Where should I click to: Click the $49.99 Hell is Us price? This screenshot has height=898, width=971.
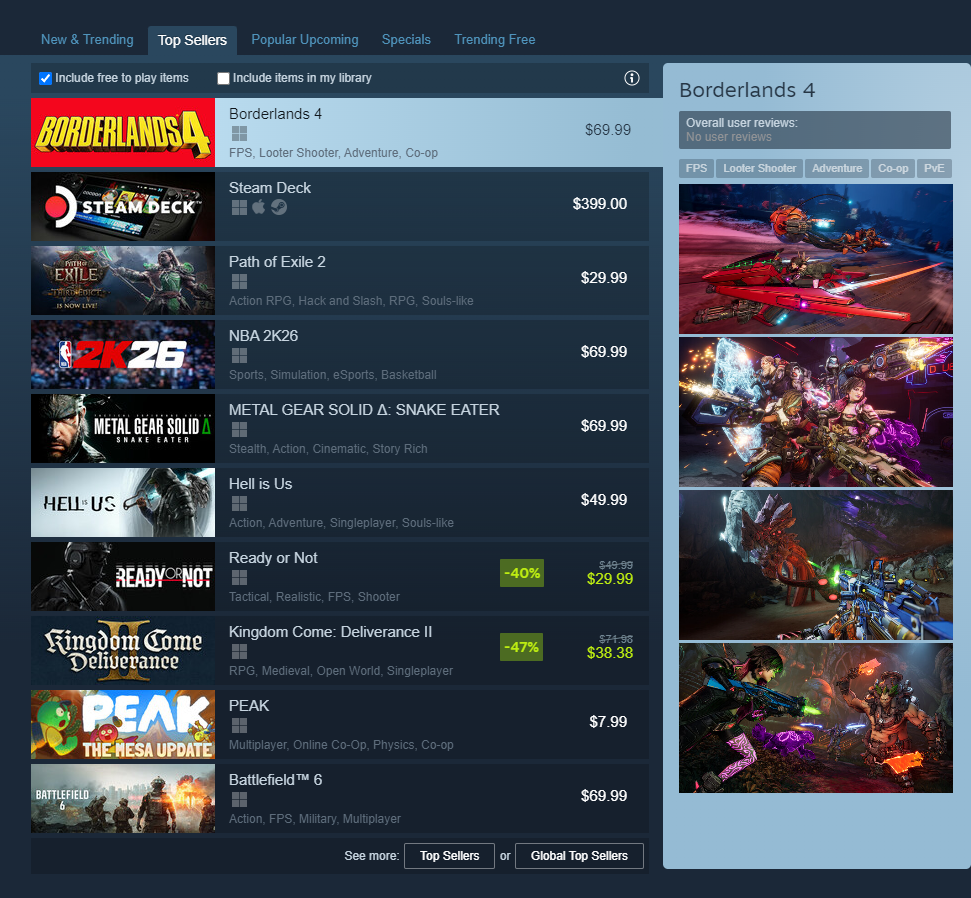[604, 500]
